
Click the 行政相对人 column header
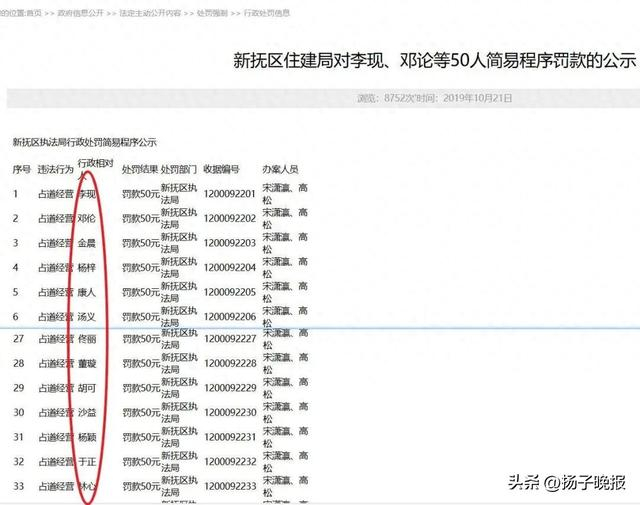pyautogui.click(x=95, y=169)
